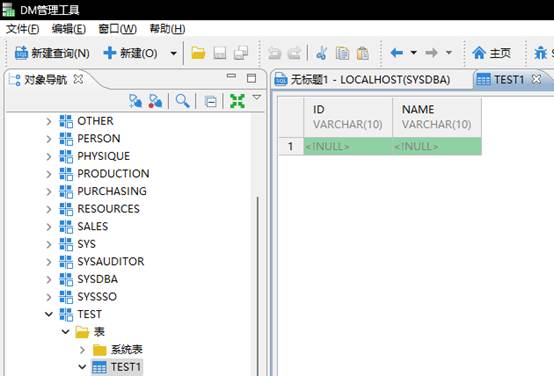Expand the SYS schema node
Image resolution: width=554 pixels, height=376 pixels.
tap(49, 244)
